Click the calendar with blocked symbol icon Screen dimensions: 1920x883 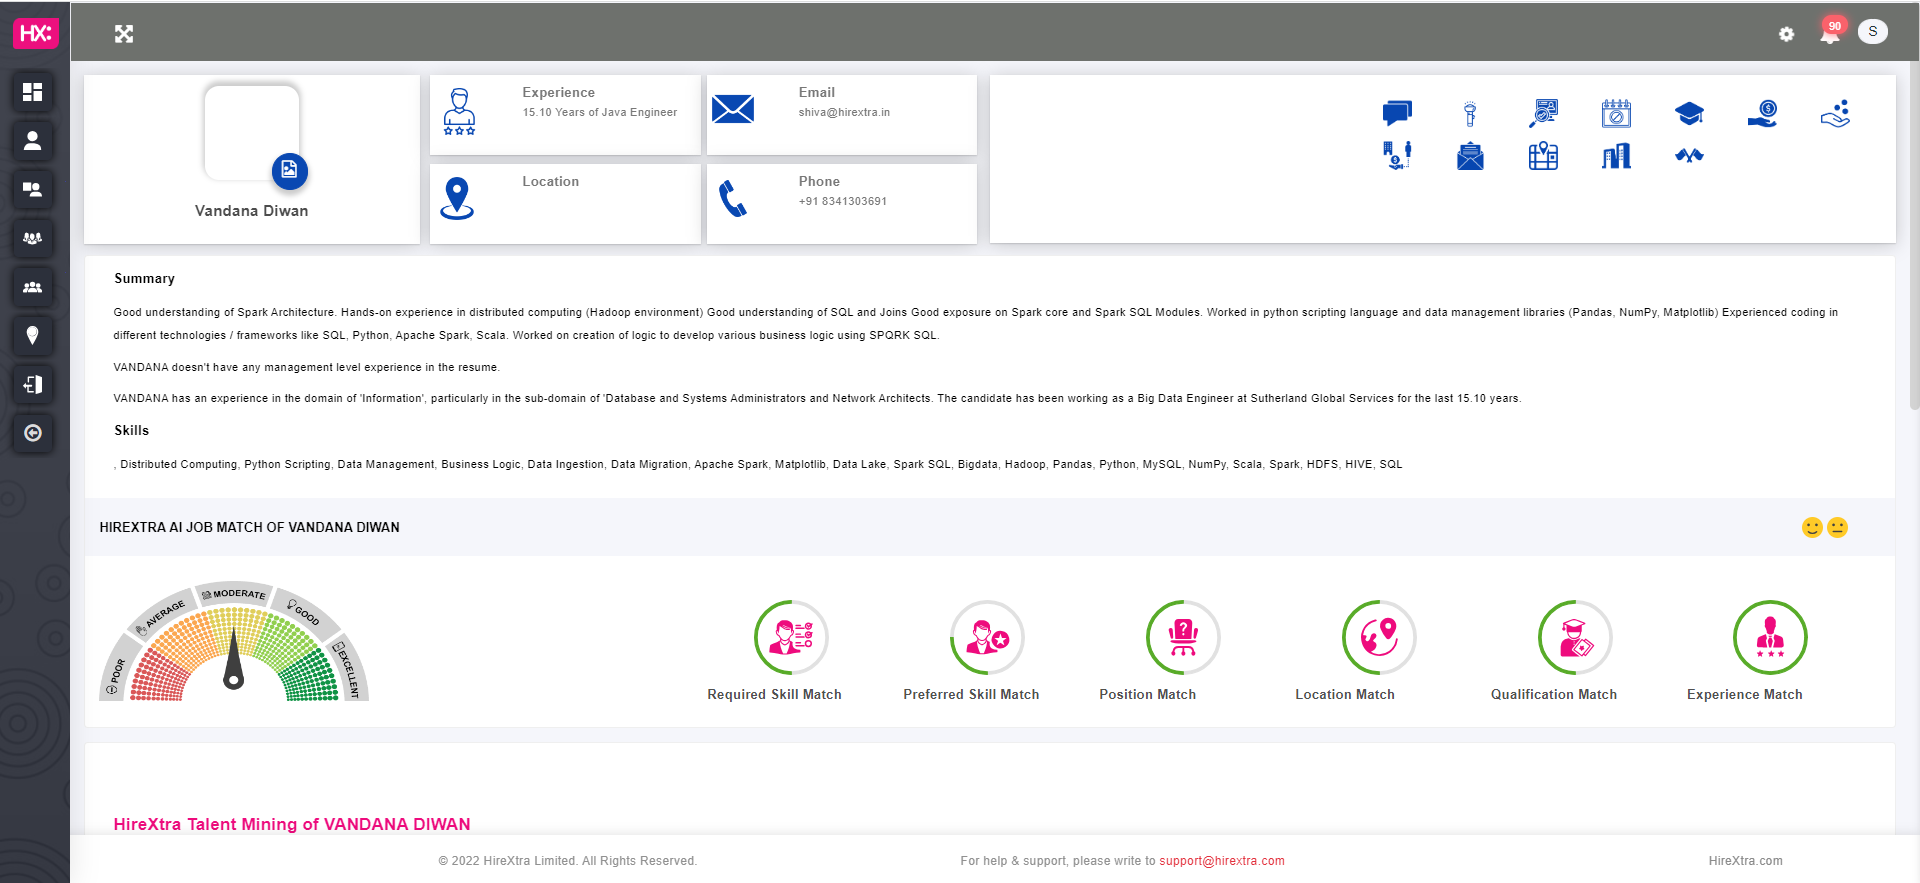point(1616,113)
